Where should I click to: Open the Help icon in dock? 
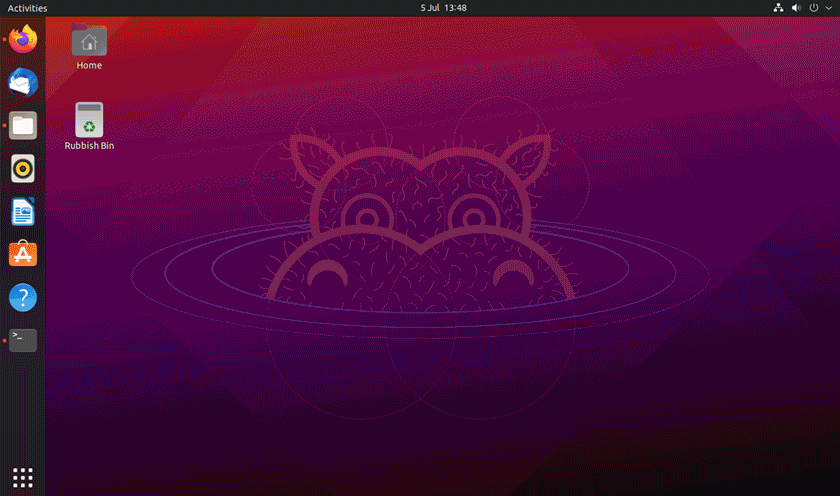click(x=23, y=297)
